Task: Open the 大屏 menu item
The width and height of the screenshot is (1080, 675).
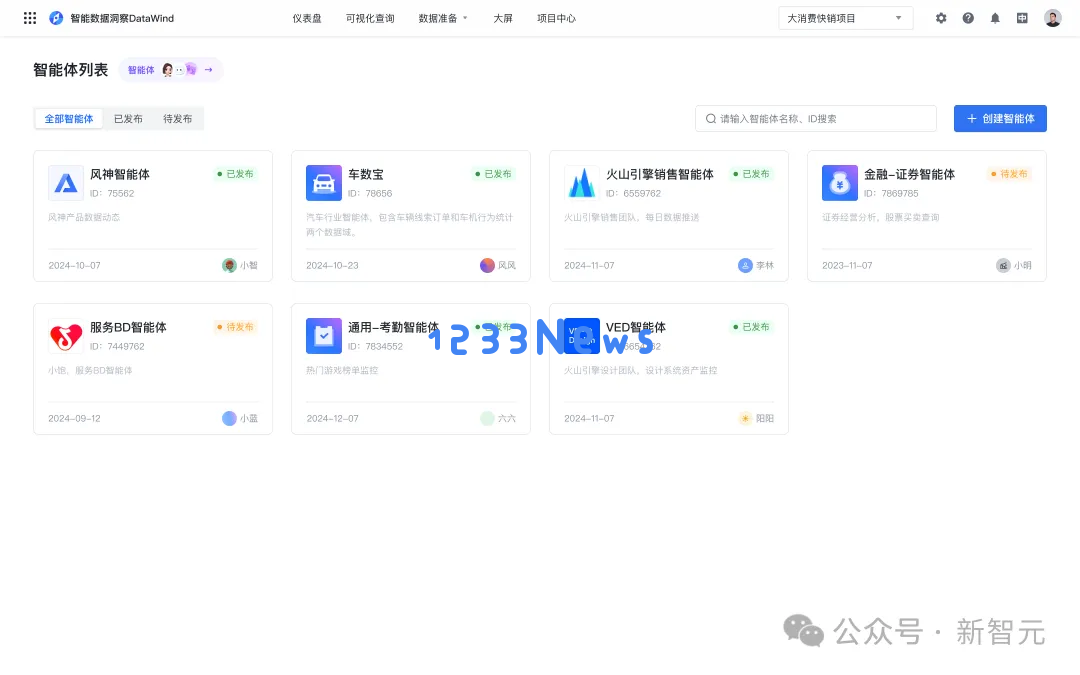Action: click(x=503, y=18)
